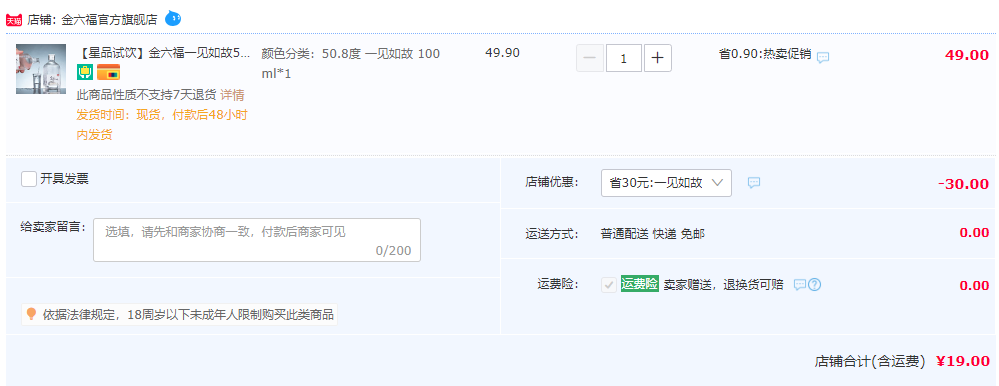This screenshot has width=999, height=386.
Task: Open the 金六福官方旗舰店 store link
Action: (x=109, y=20)
